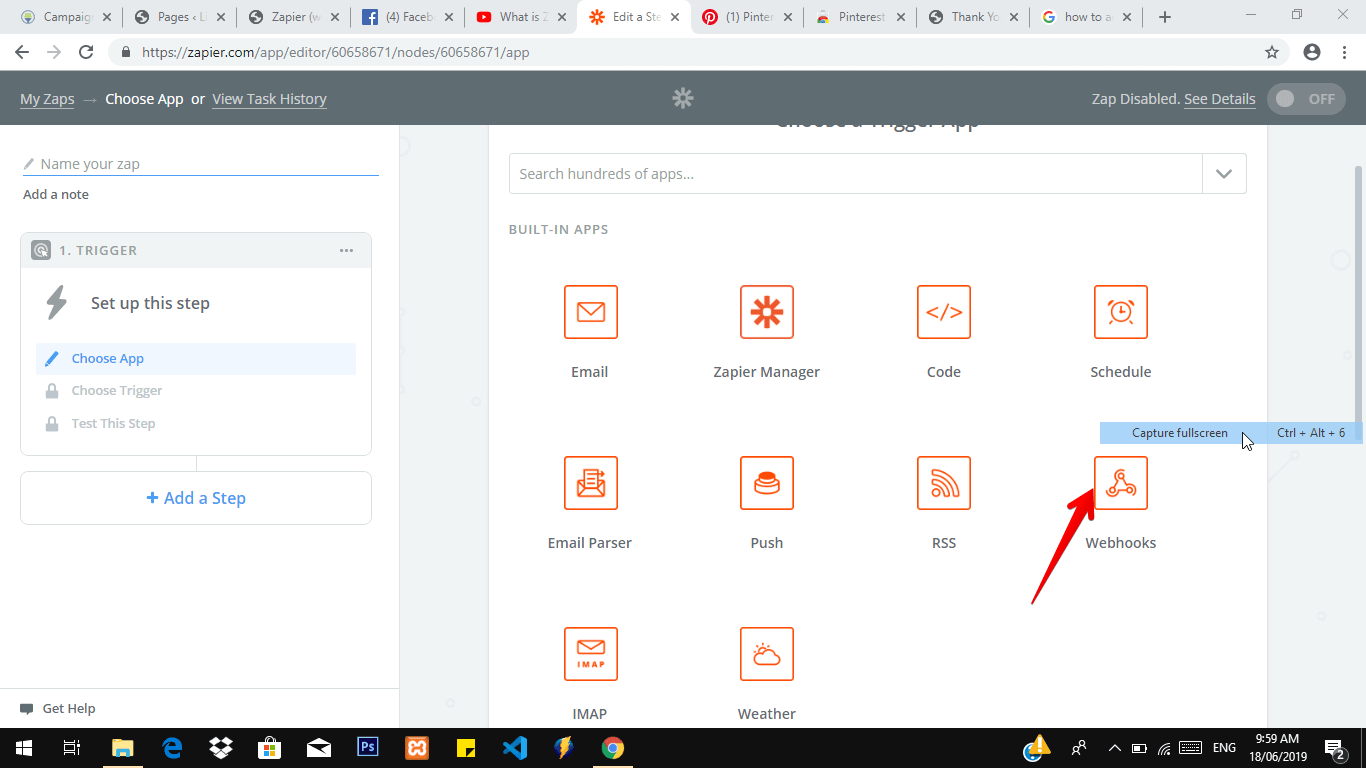Image resolution: width=1366 pixels, height=768 pixels.
Task: Bookmark this page with the star icon
Action: coord(1272,52)
